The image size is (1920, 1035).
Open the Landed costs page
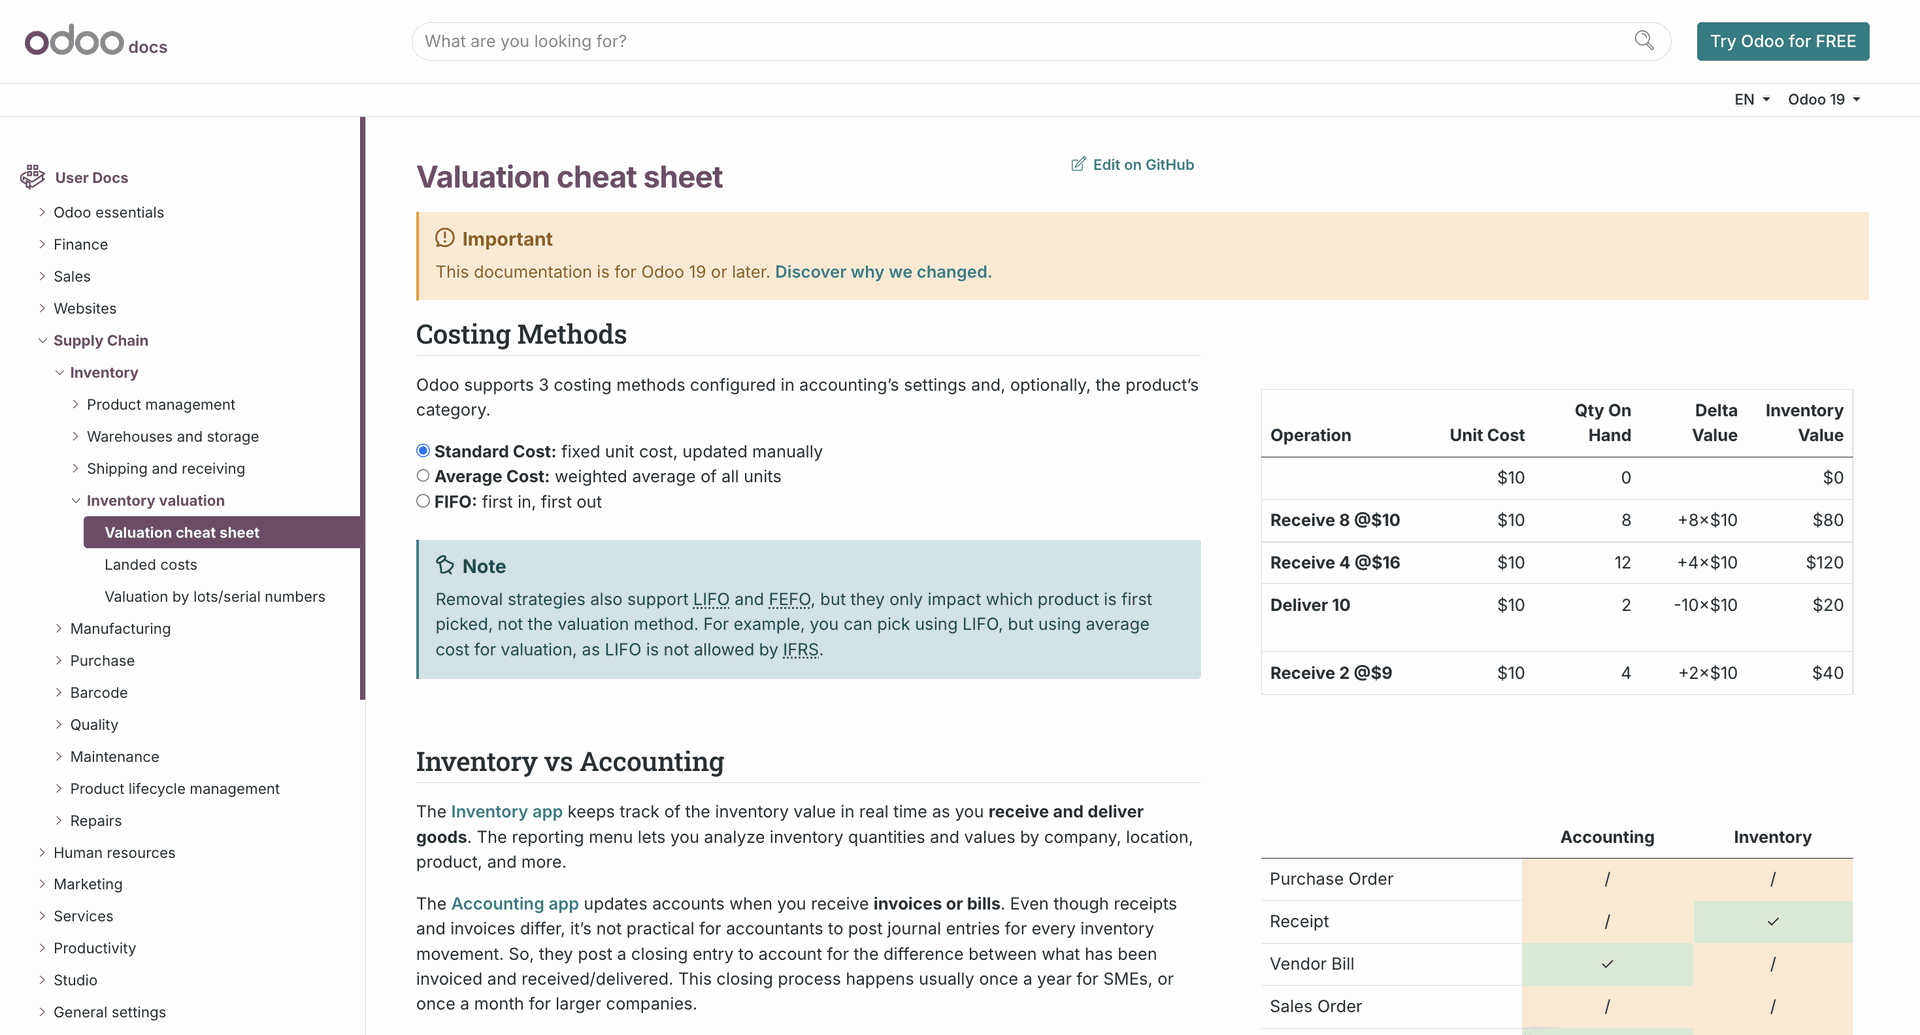tap(151, 565)
